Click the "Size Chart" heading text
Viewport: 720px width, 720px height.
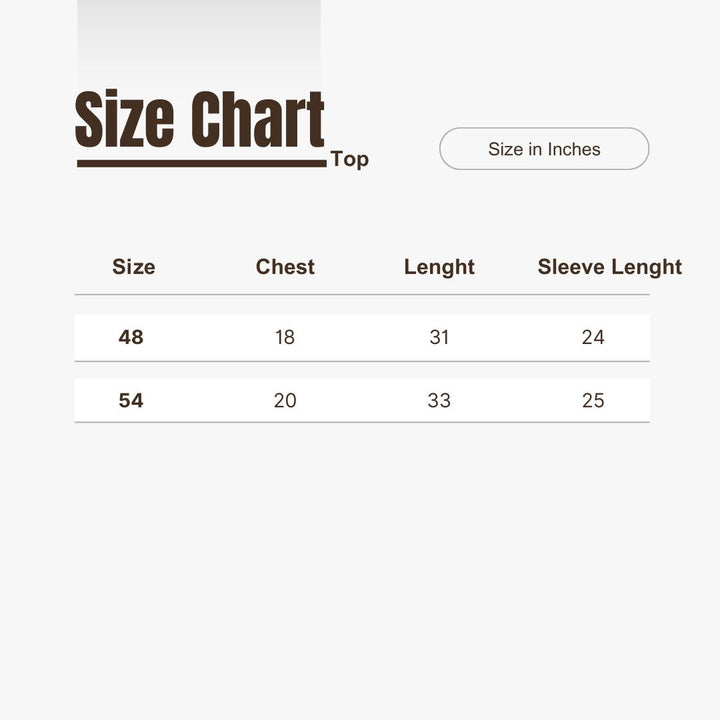pyautogui.click(x=200, y=120)
